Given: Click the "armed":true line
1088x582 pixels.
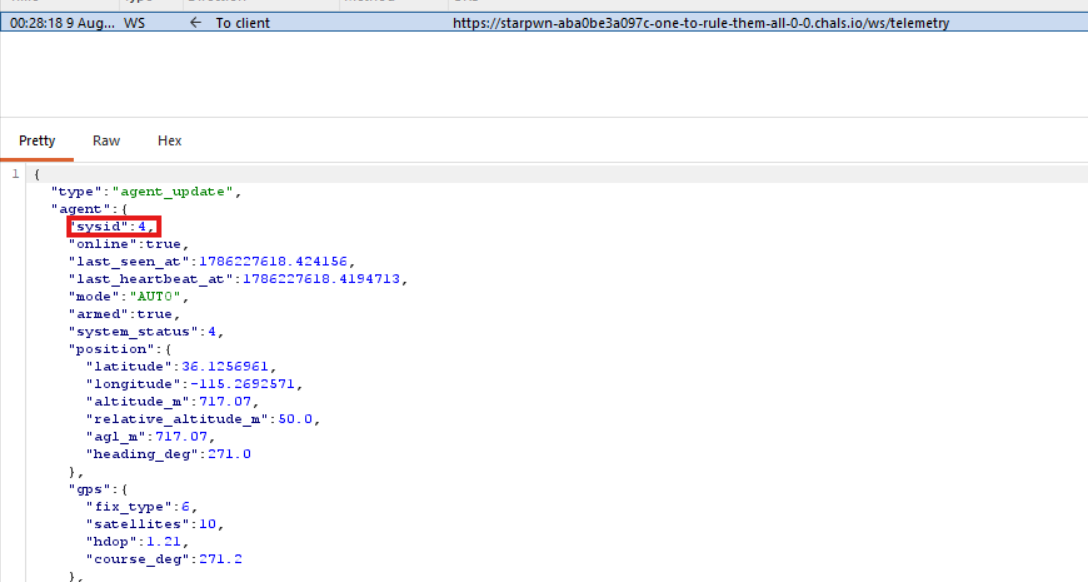Looking at the screenshot, I should click(x=124, y=314).
